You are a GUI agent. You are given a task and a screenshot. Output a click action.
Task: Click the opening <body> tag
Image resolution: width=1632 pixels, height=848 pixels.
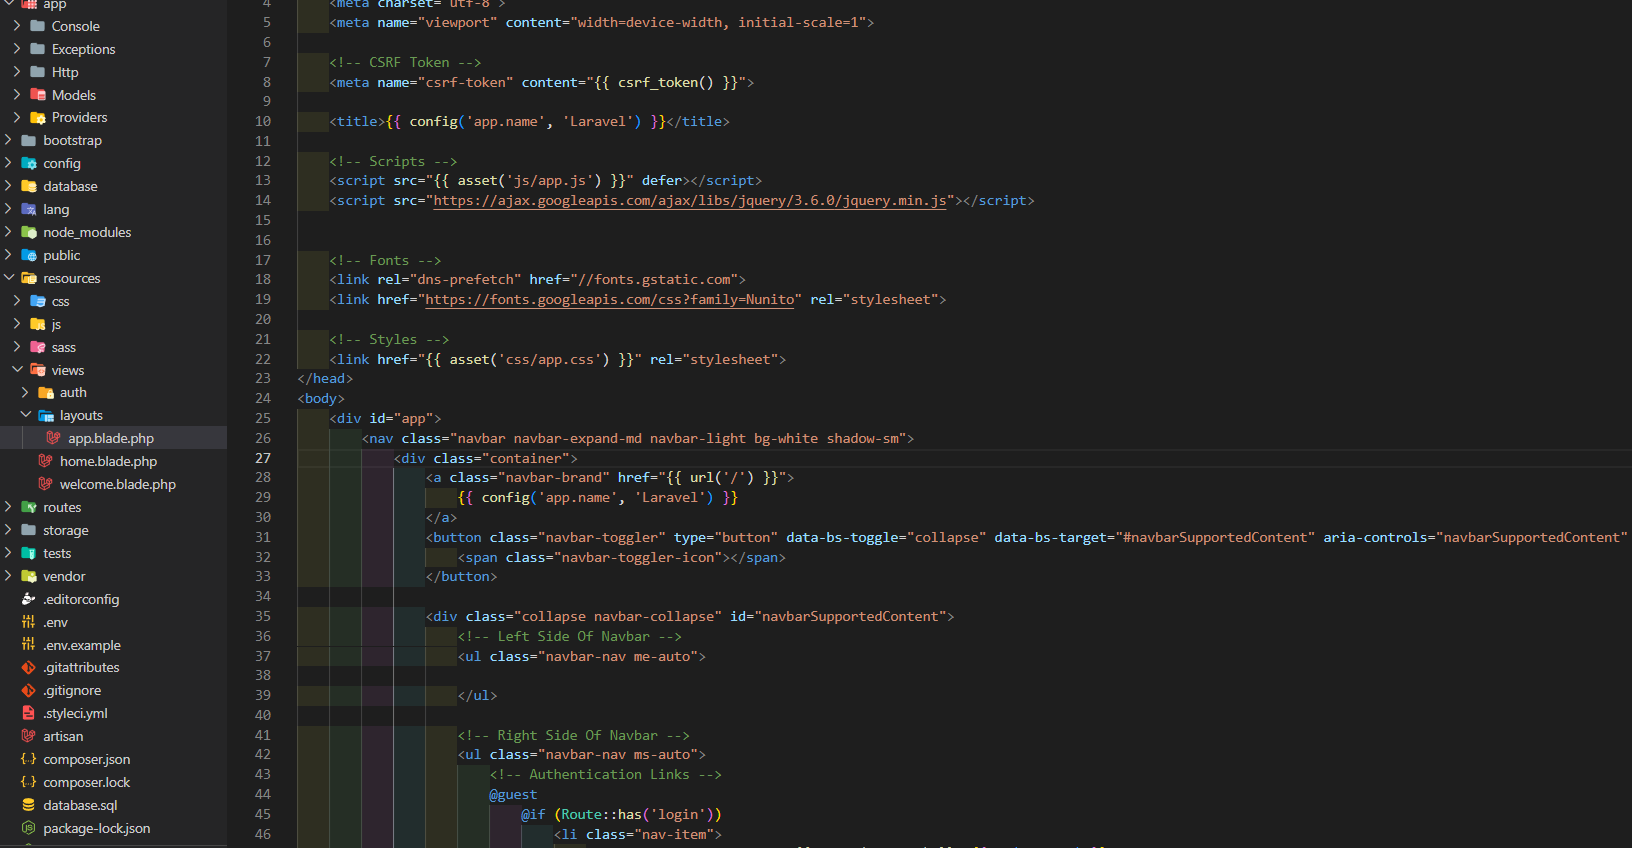(321, 398)
